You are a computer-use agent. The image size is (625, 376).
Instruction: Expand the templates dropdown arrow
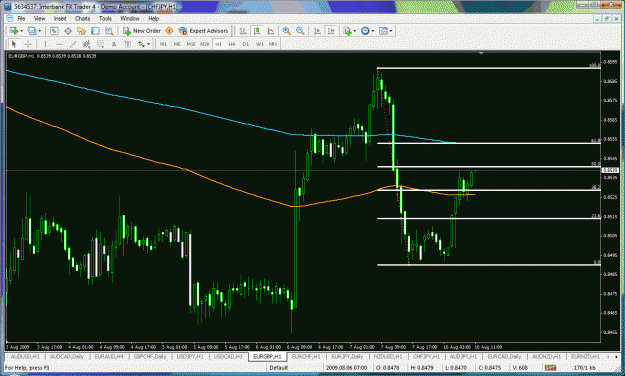click(x=391, y=31)
